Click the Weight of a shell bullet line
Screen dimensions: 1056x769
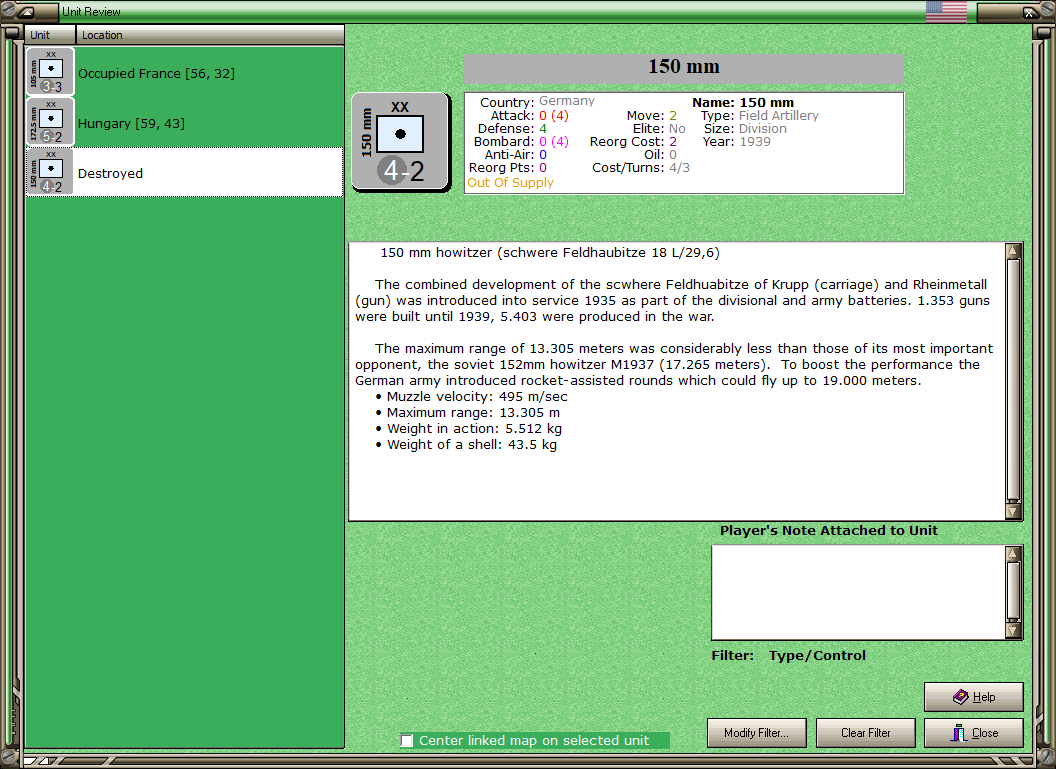pyautogui.click(x=466, y=444)
